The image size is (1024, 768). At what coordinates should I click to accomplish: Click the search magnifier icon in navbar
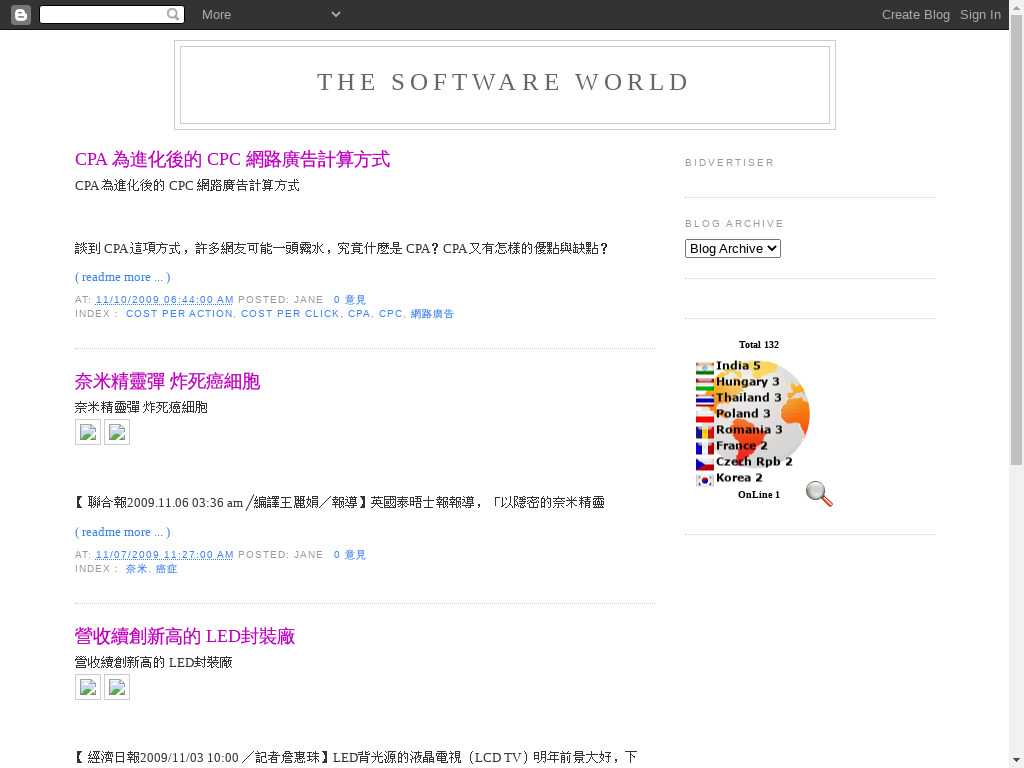(x=173, y=14)
